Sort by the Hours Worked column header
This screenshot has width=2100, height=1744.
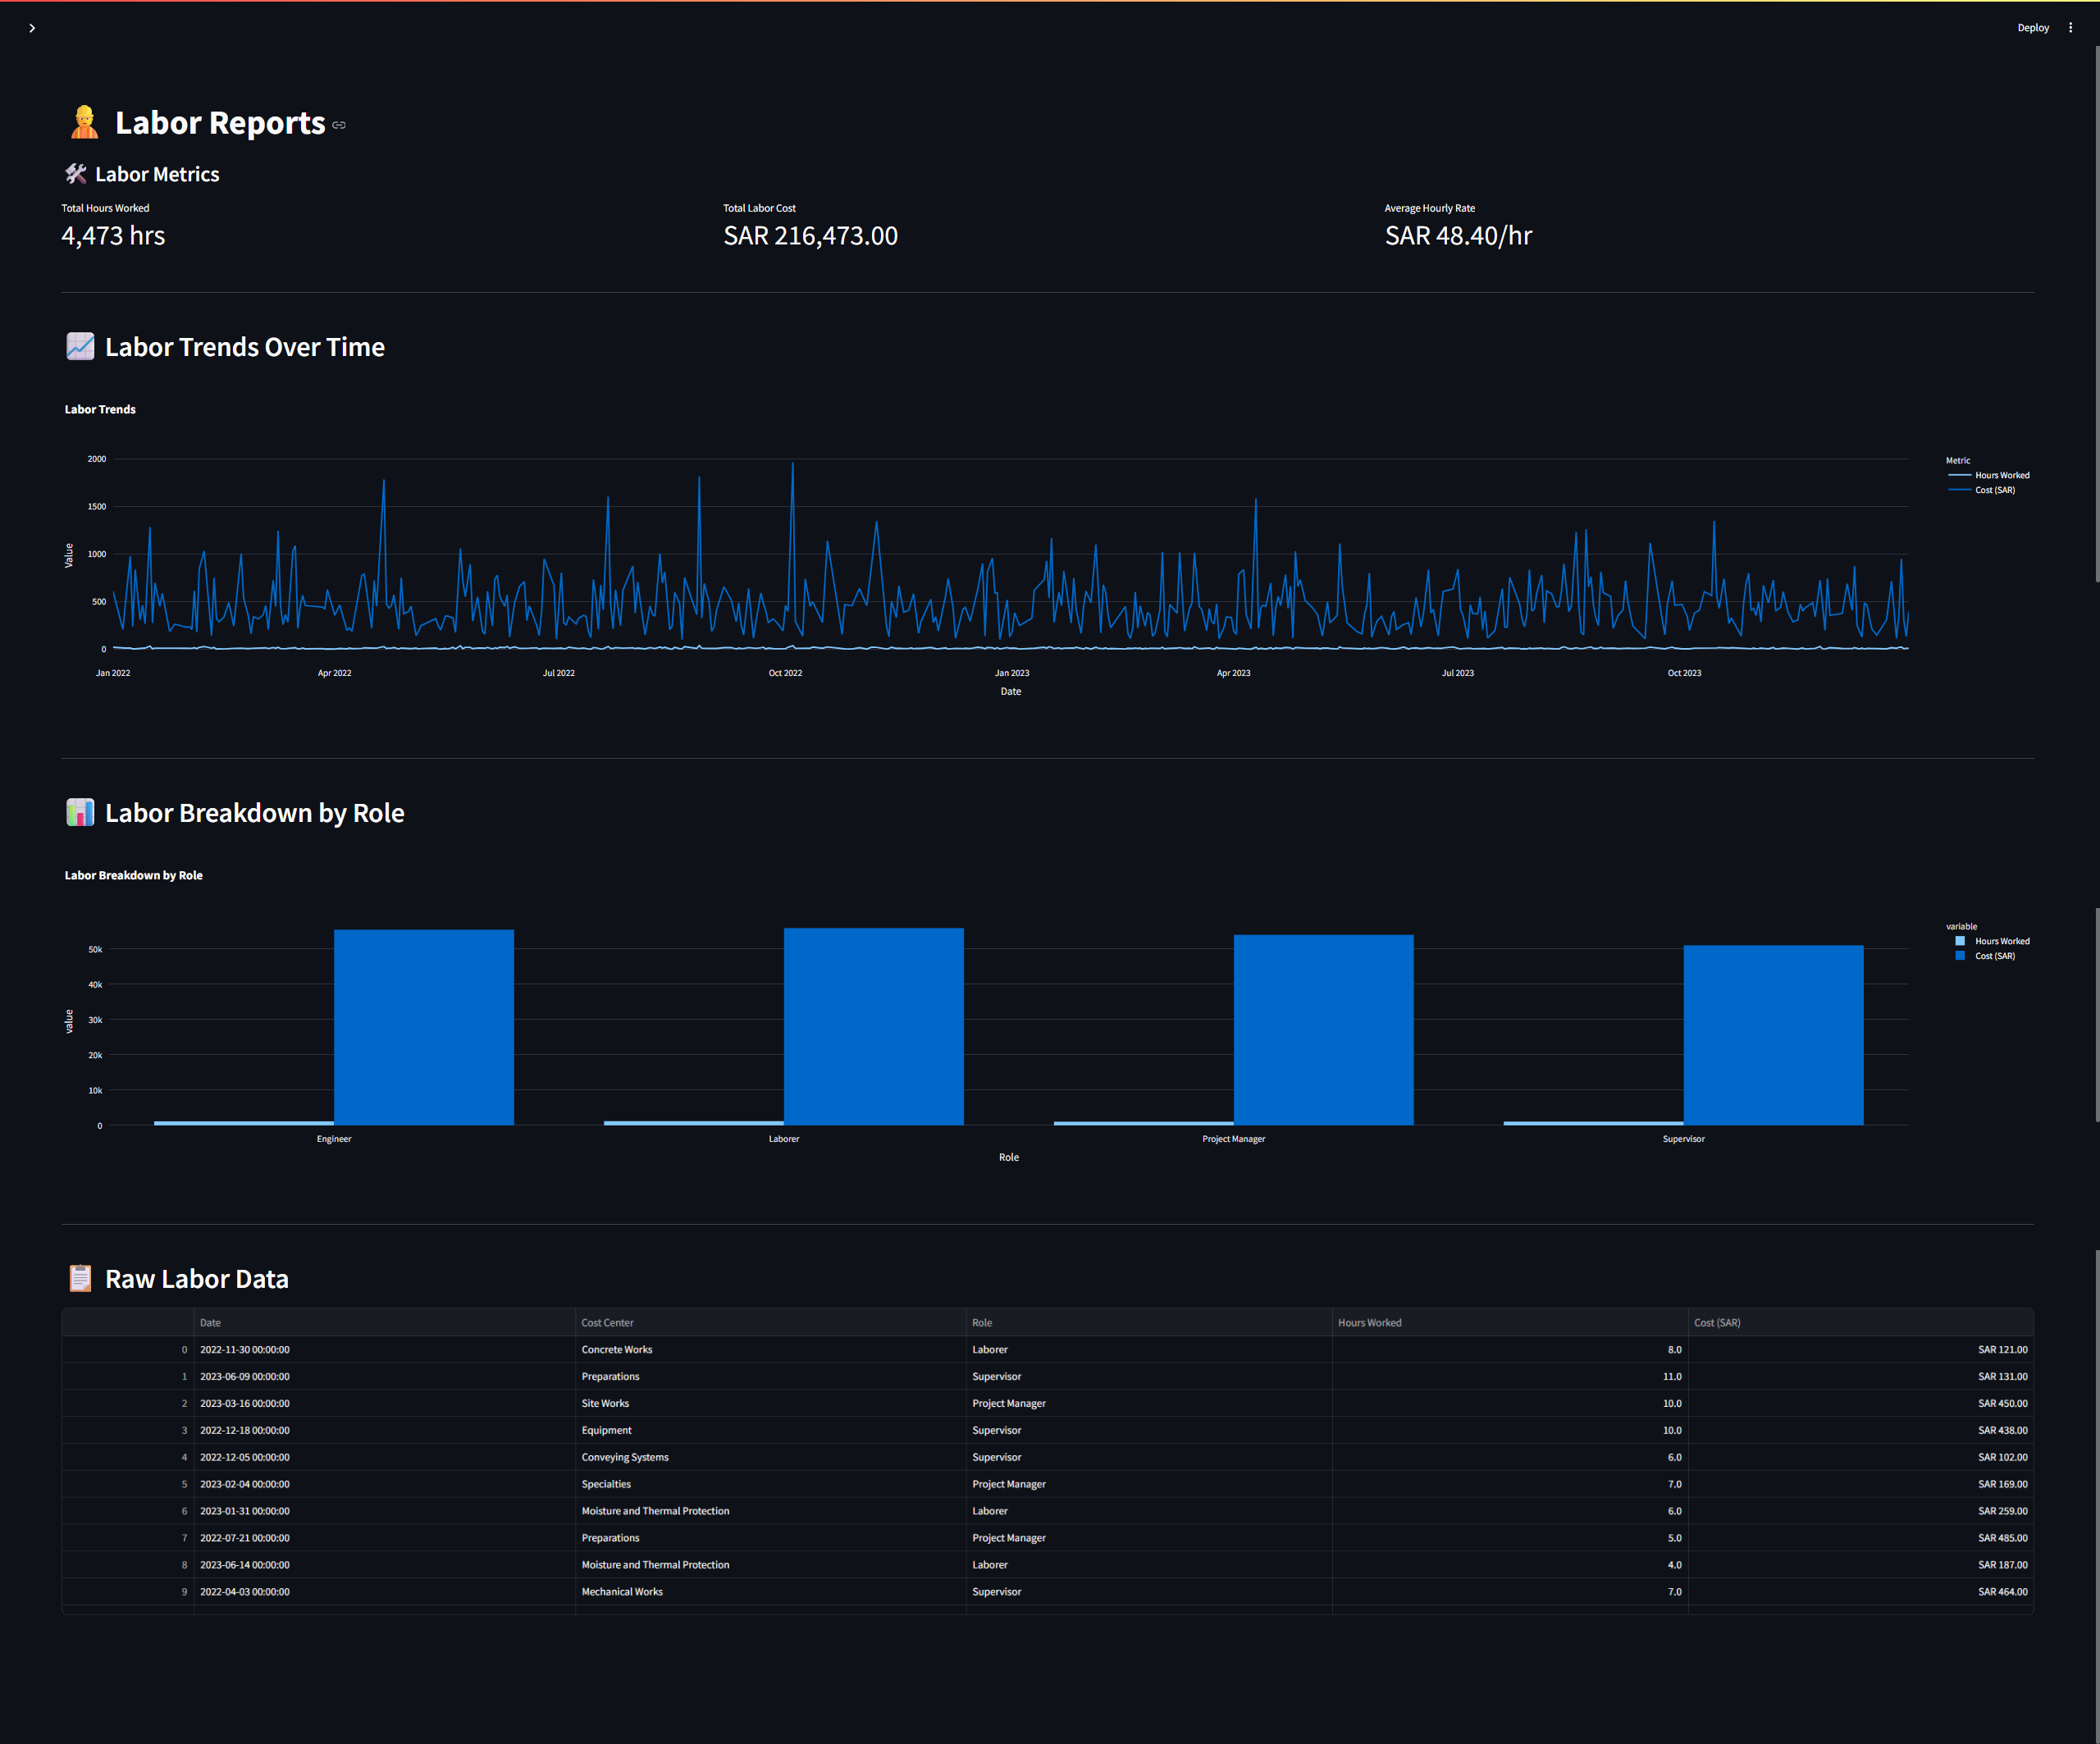(x=1510, y=1322)
